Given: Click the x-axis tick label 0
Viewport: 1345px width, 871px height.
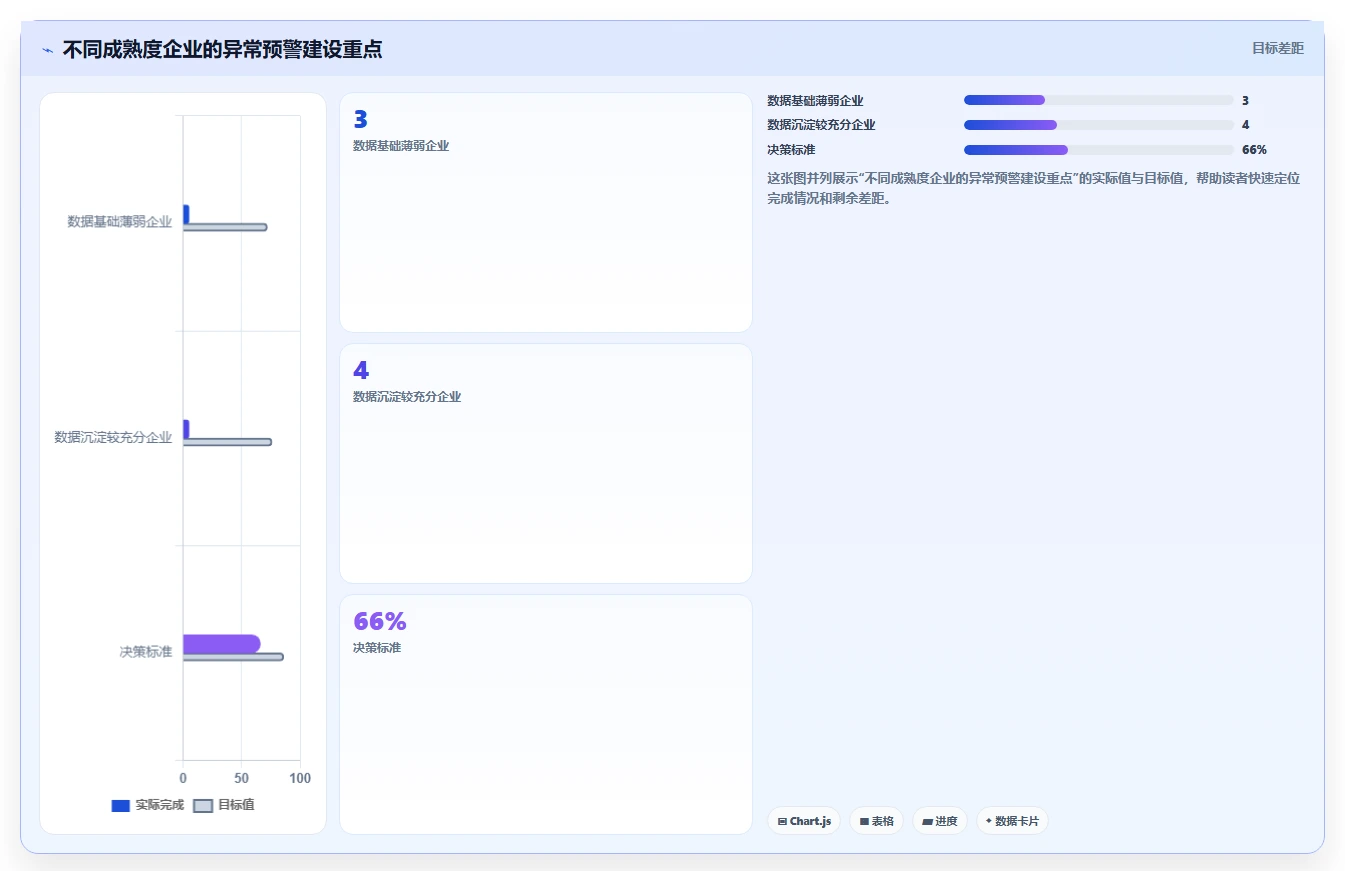Looking at the screenshot, I should 183,778.
